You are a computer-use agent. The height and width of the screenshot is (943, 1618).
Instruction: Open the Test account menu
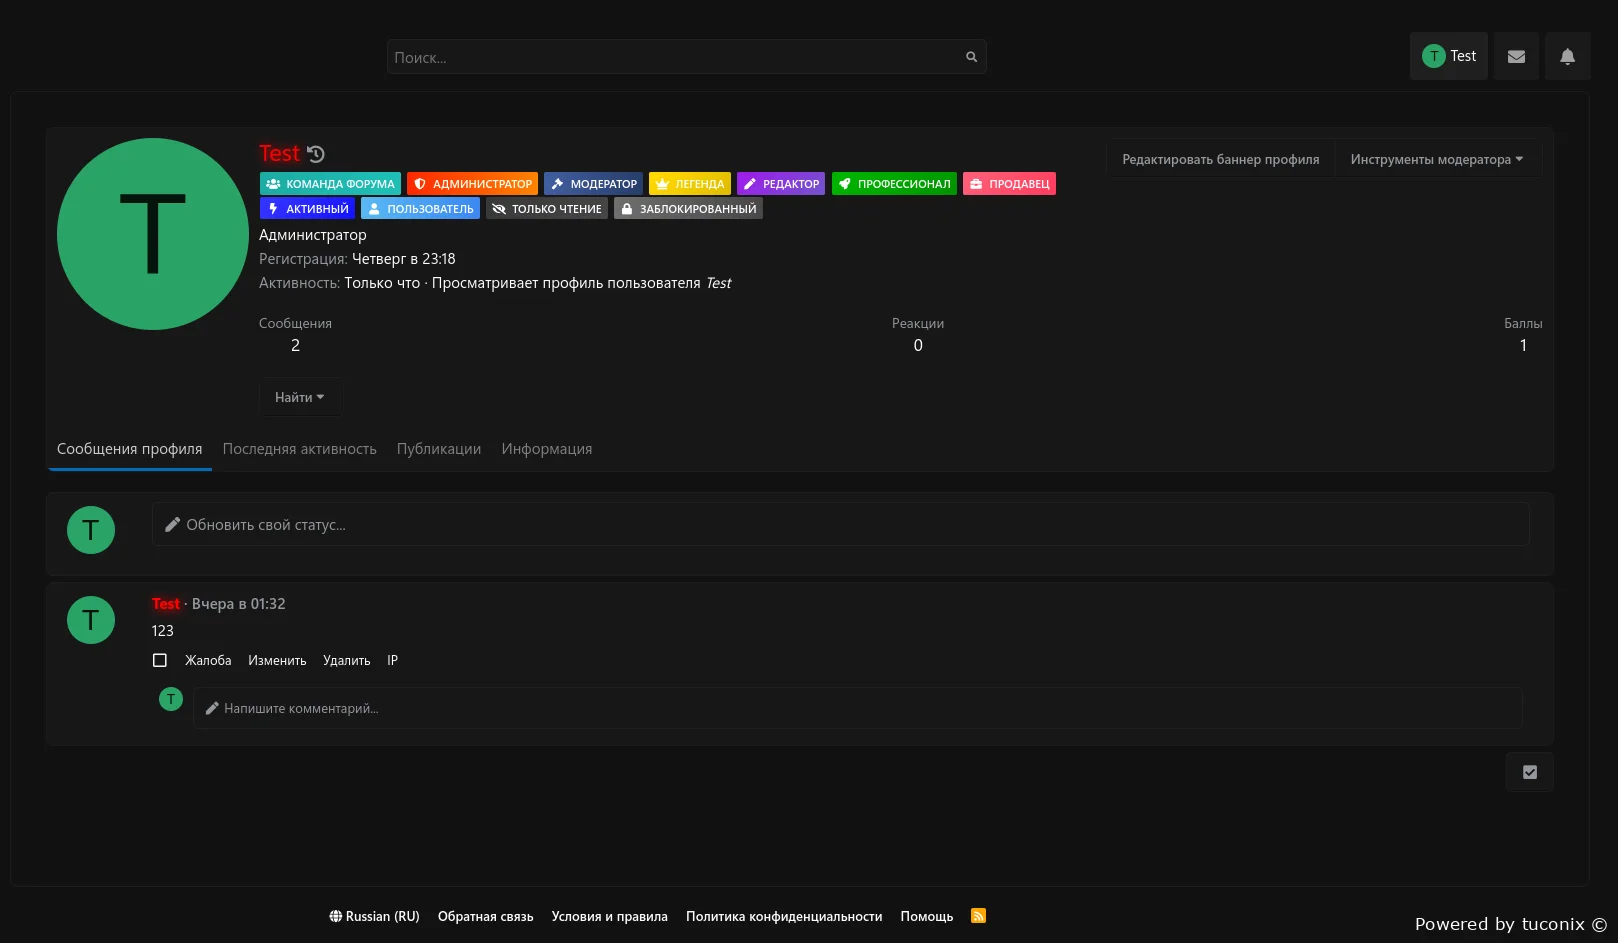1449,56
